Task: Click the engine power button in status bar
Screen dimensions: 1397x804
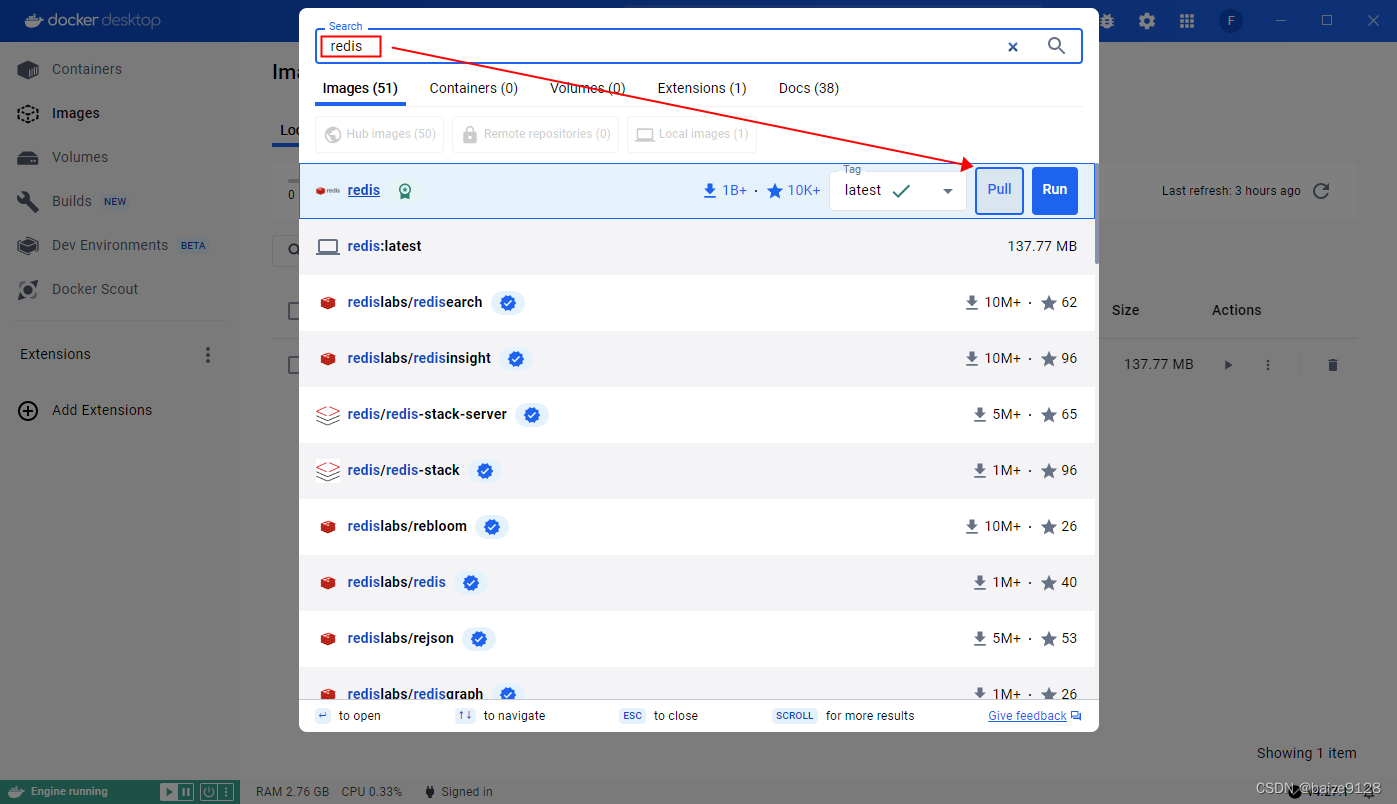Action: click(208, 792)
